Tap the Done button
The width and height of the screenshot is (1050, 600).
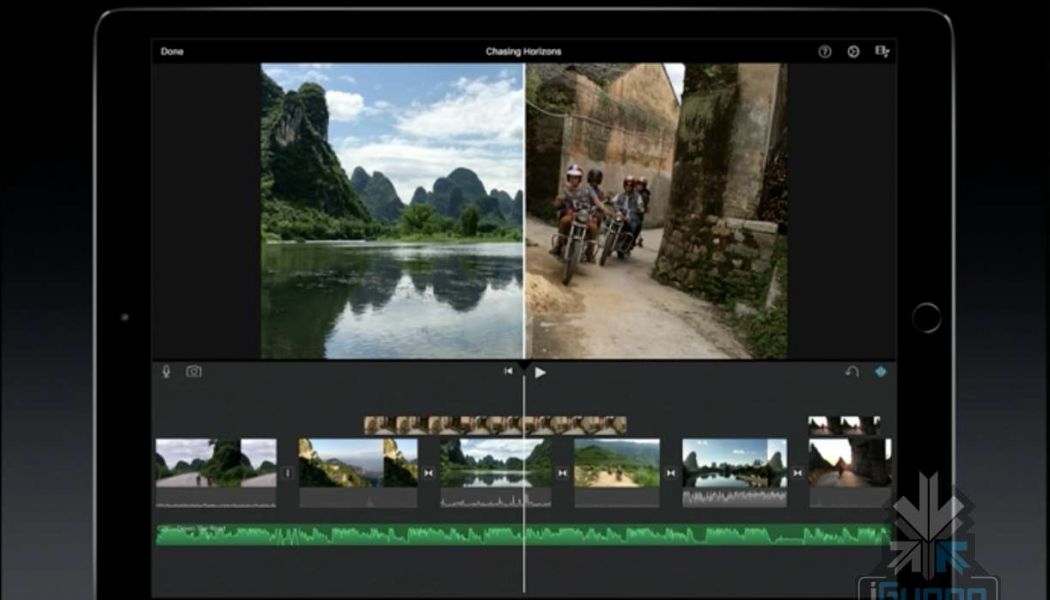[x=172, y=52]
